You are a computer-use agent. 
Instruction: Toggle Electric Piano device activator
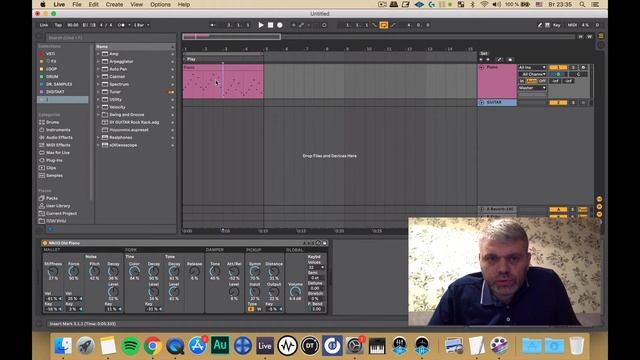(x=44, y=243)
